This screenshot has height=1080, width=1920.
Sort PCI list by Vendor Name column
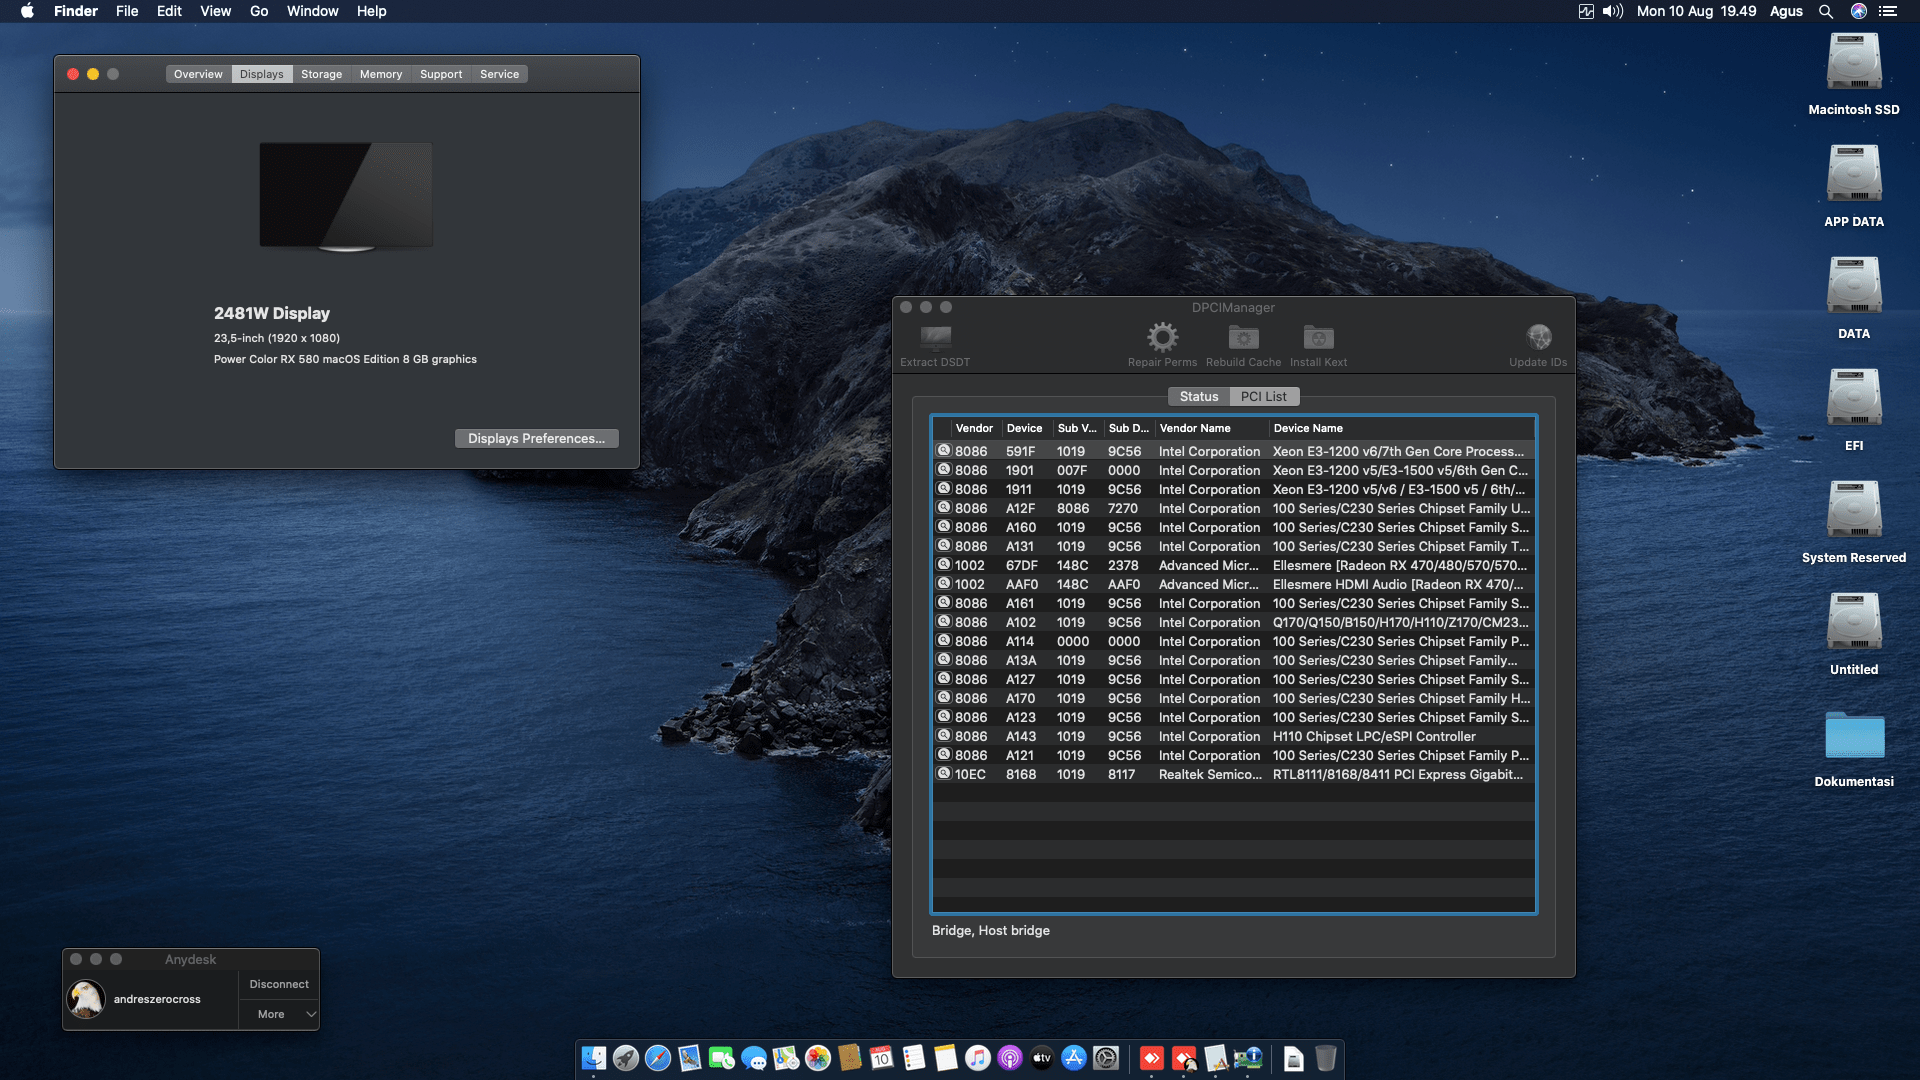[x=1212, y=428]
